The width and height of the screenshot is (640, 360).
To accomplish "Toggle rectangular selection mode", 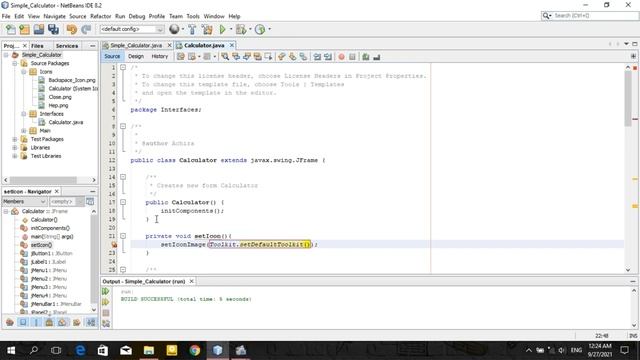I will pyautogui.click(x=268, y=57).
